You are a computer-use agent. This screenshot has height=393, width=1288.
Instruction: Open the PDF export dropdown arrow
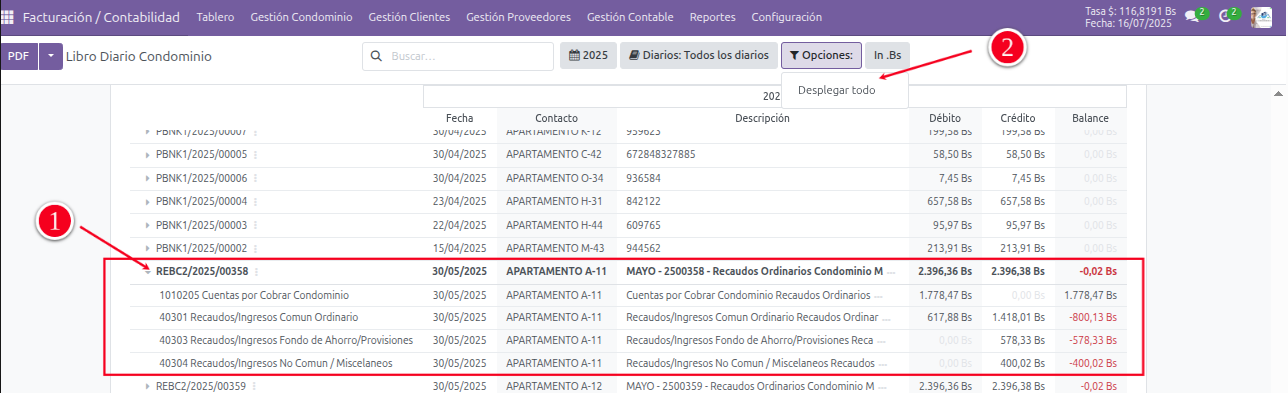coord(50,57)
